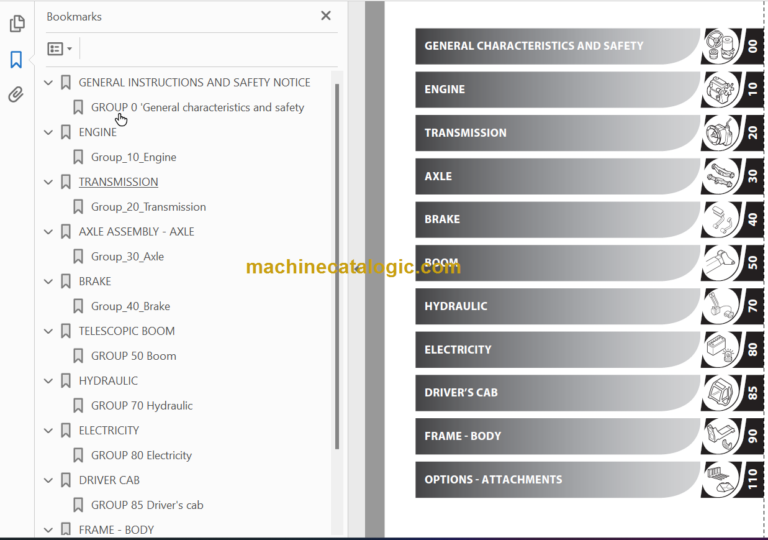Click bookmark icon beside Group_20_Transmission
768x540 pixels.
78,207
